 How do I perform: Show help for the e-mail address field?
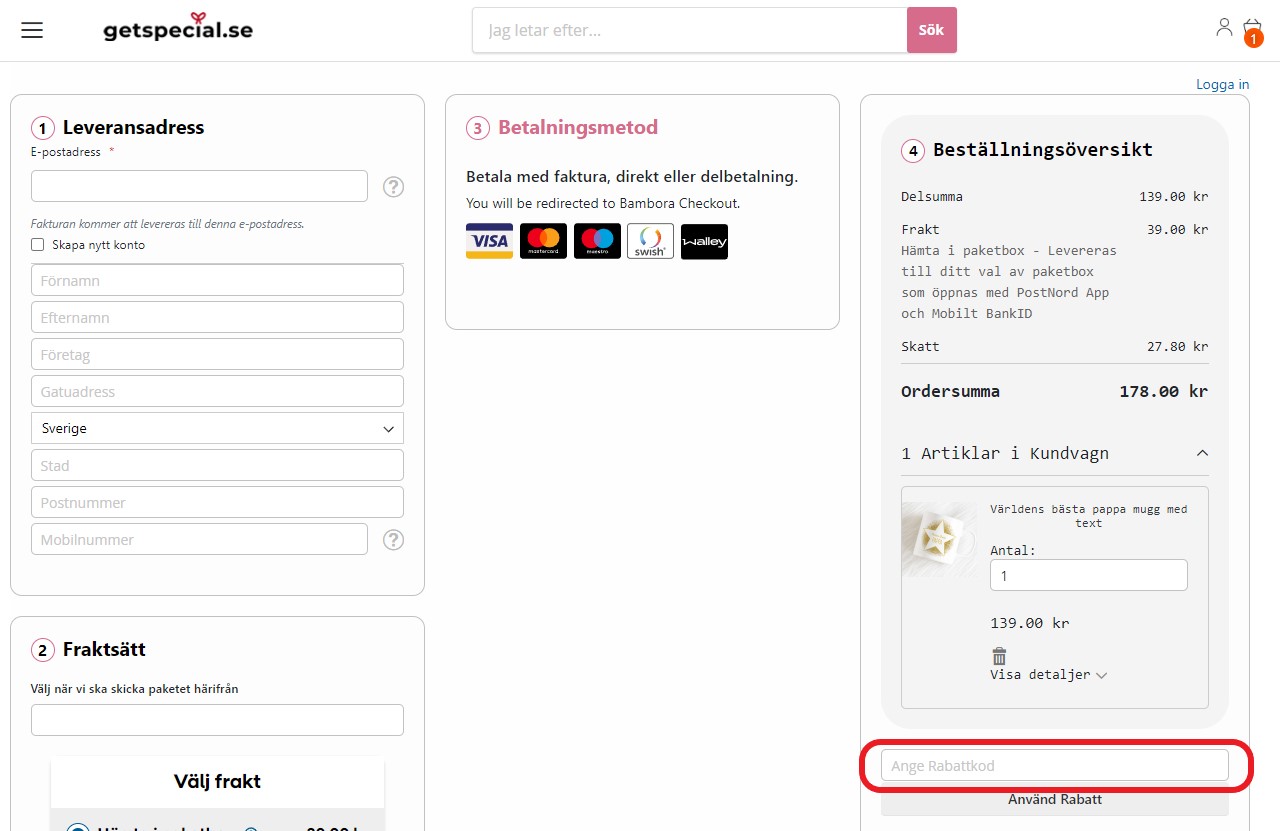pos(394,187)
